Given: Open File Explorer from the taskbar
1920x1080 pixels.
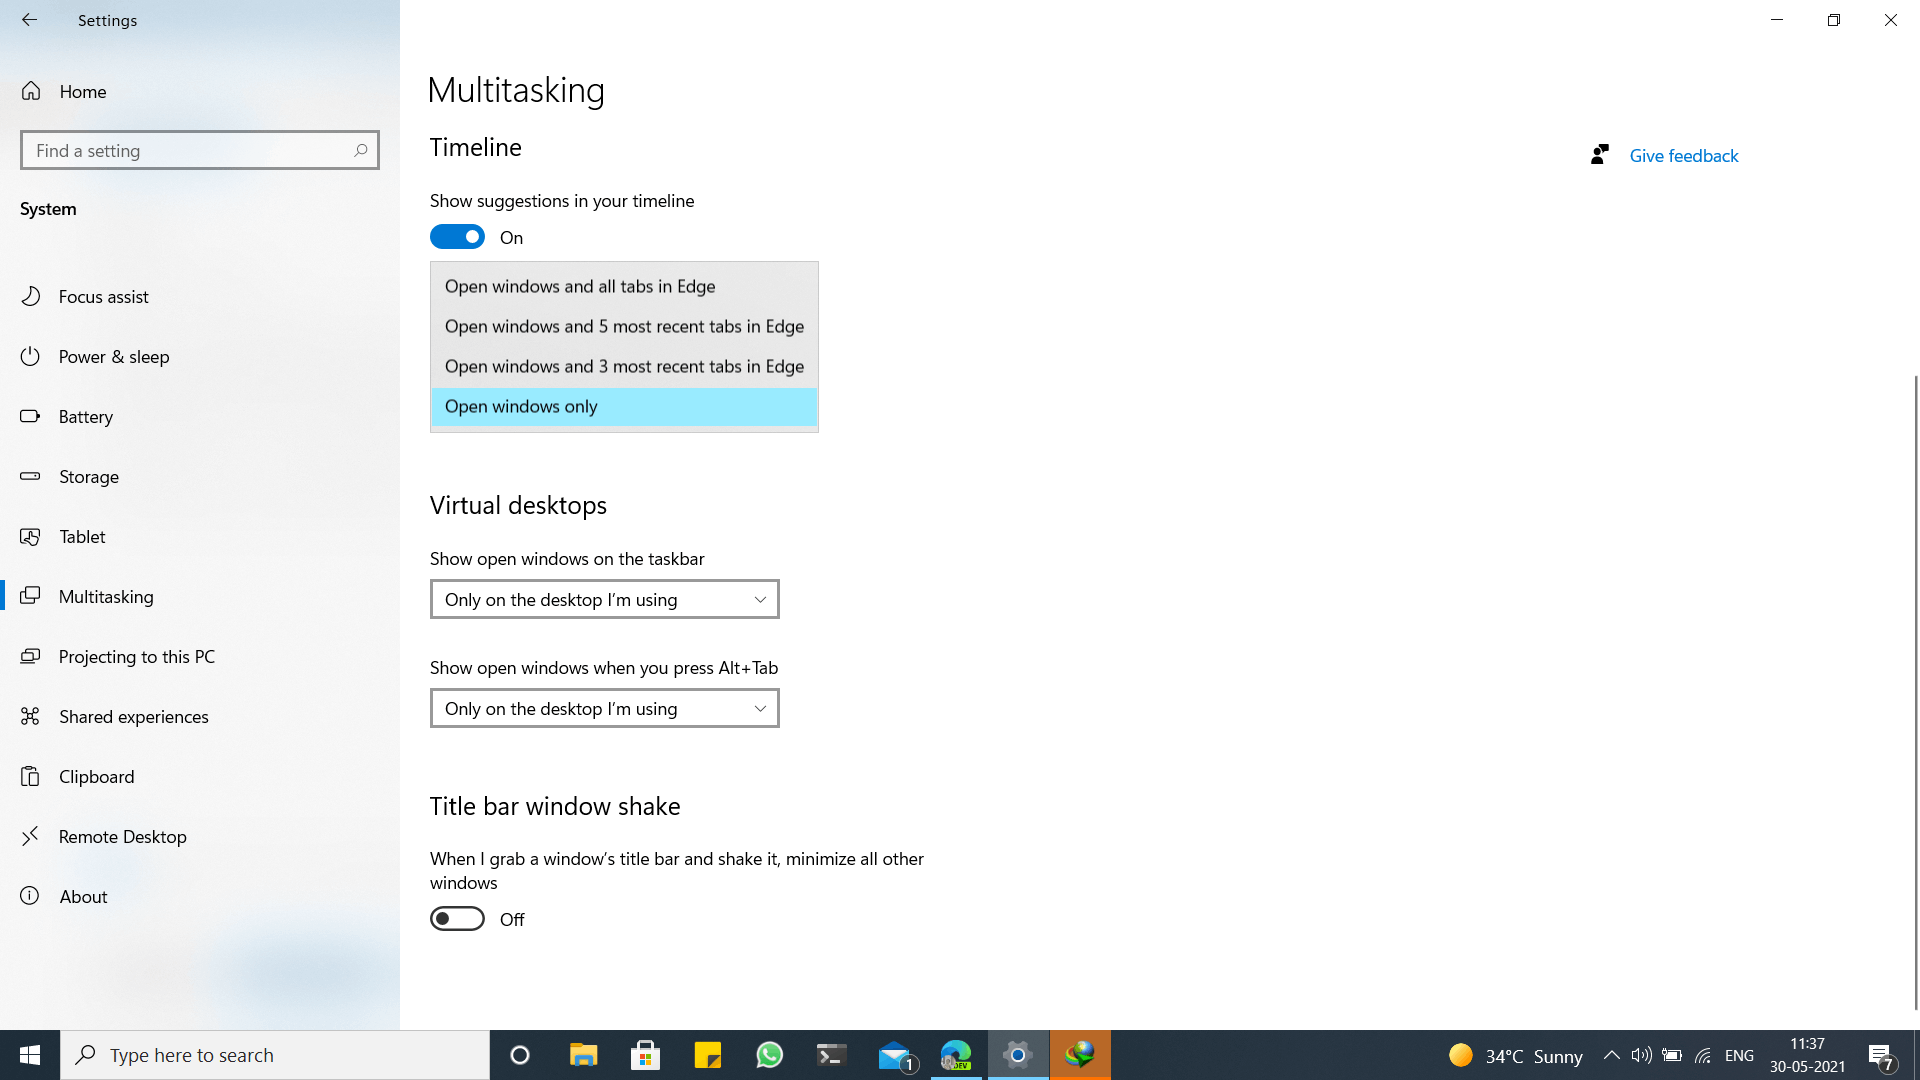Looking at the screenshot, I should point(583,1055).
